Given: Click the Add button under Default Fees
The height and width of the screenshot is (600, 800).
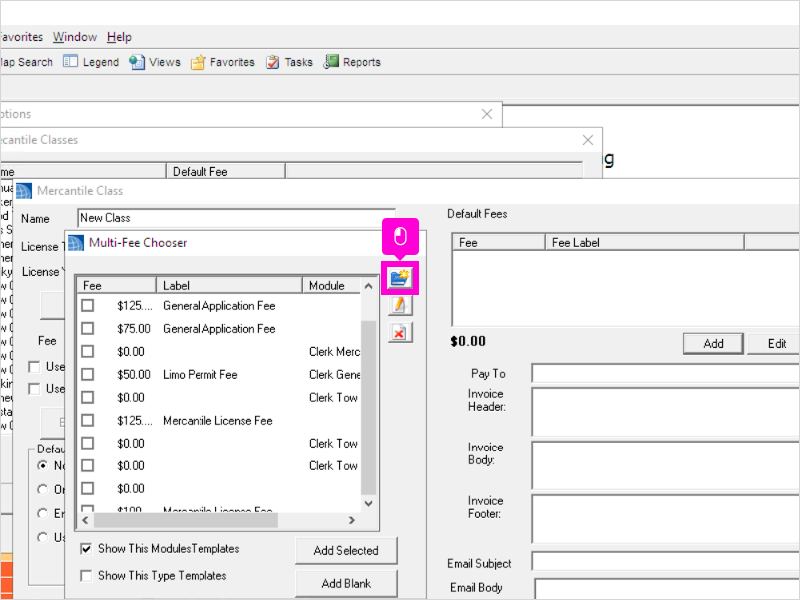Looking at the screenshot, I should pyautogui.click(x=713, y=344).
